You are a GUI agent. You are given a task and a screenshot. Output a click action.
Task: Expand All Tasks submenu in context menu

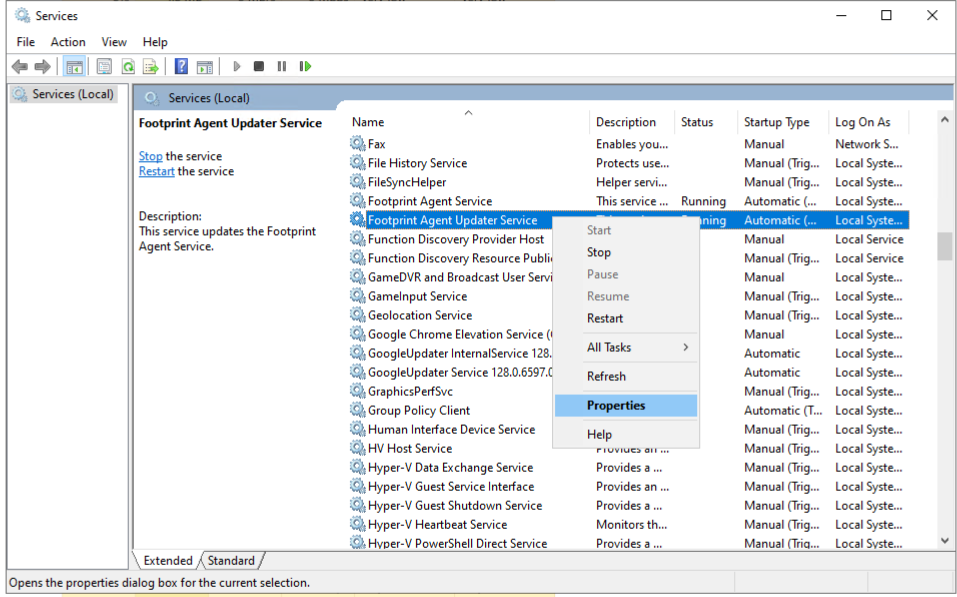click(626, 347)
